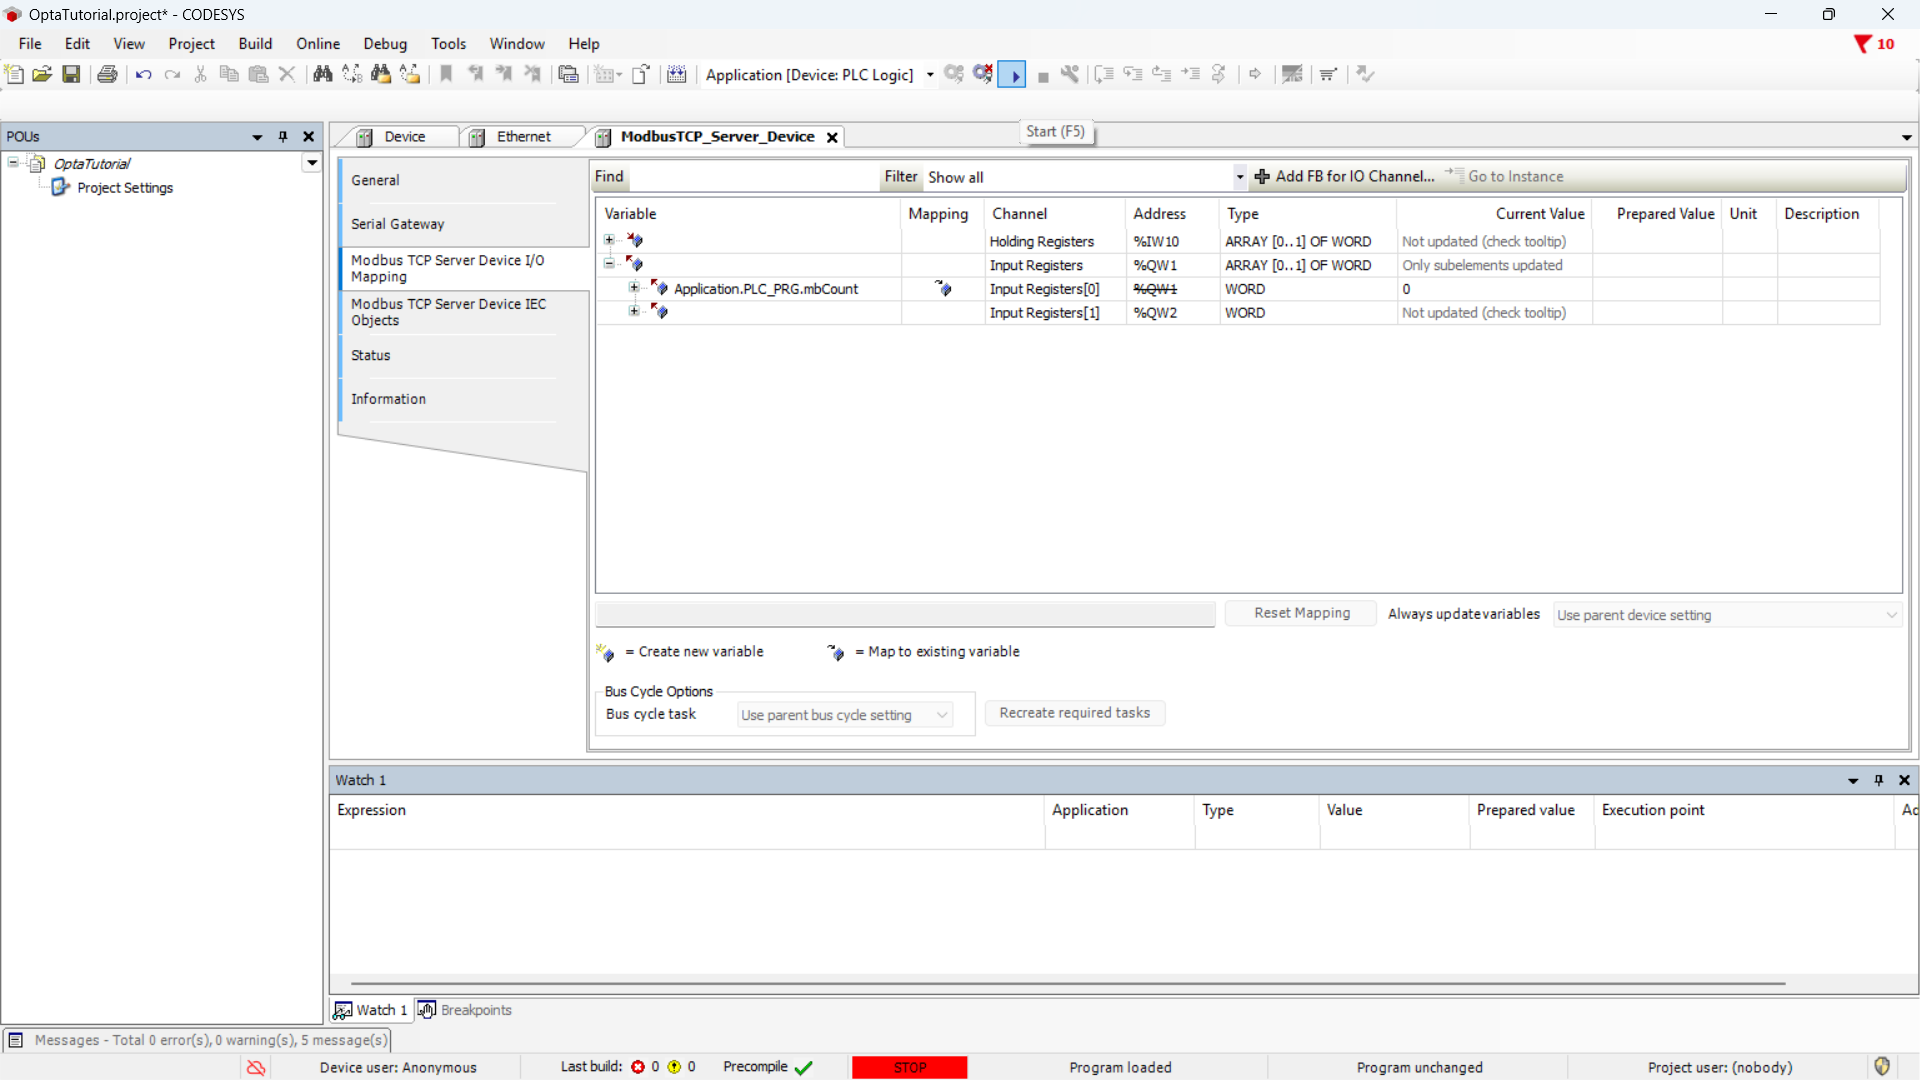
Task: Save the project with floppy icon
Action: [x=71, y=75]
